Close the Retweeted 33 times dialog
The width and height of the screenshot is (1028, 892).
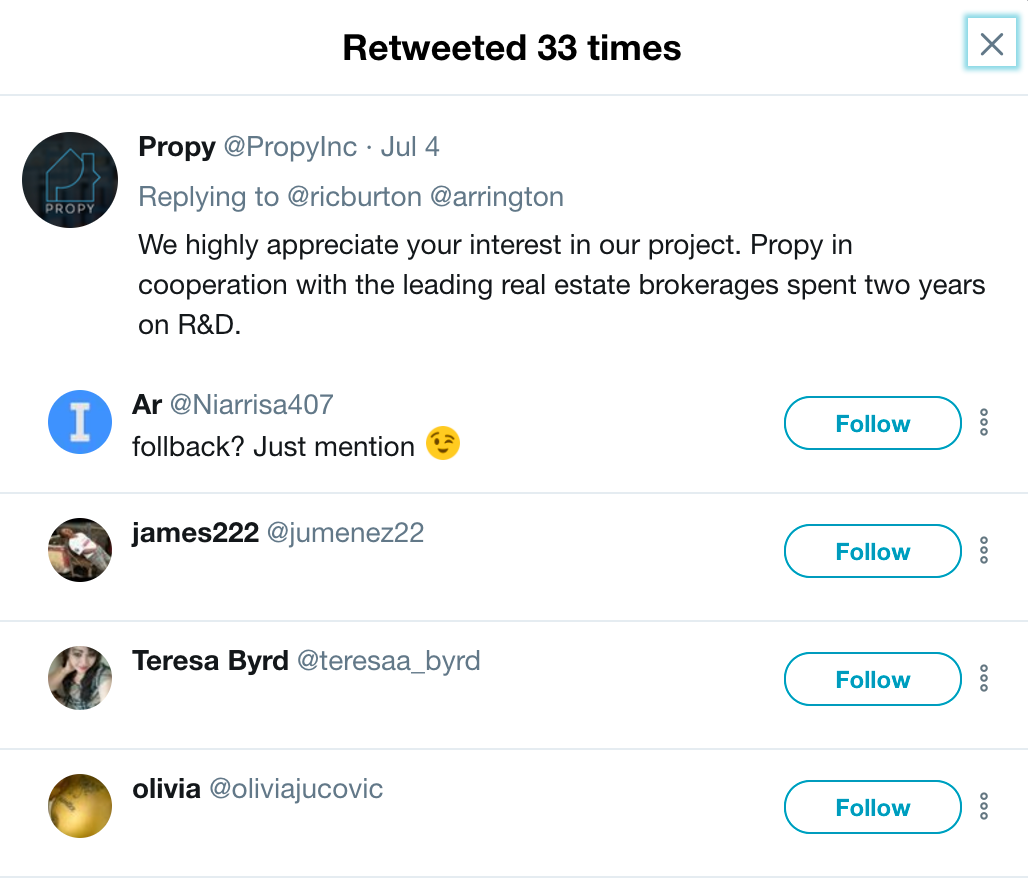pos(991,44)
